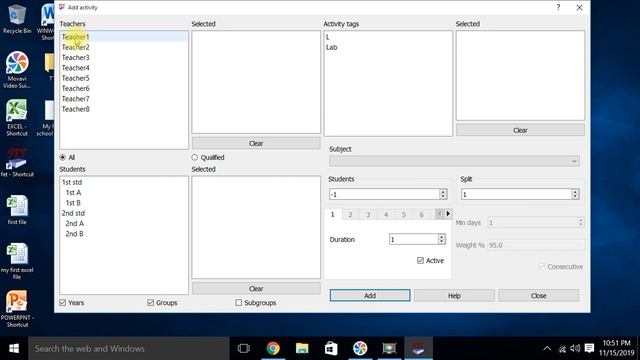Click the Students number input field
The height and width of the screenshot is (360, 640).
point(384,194)
